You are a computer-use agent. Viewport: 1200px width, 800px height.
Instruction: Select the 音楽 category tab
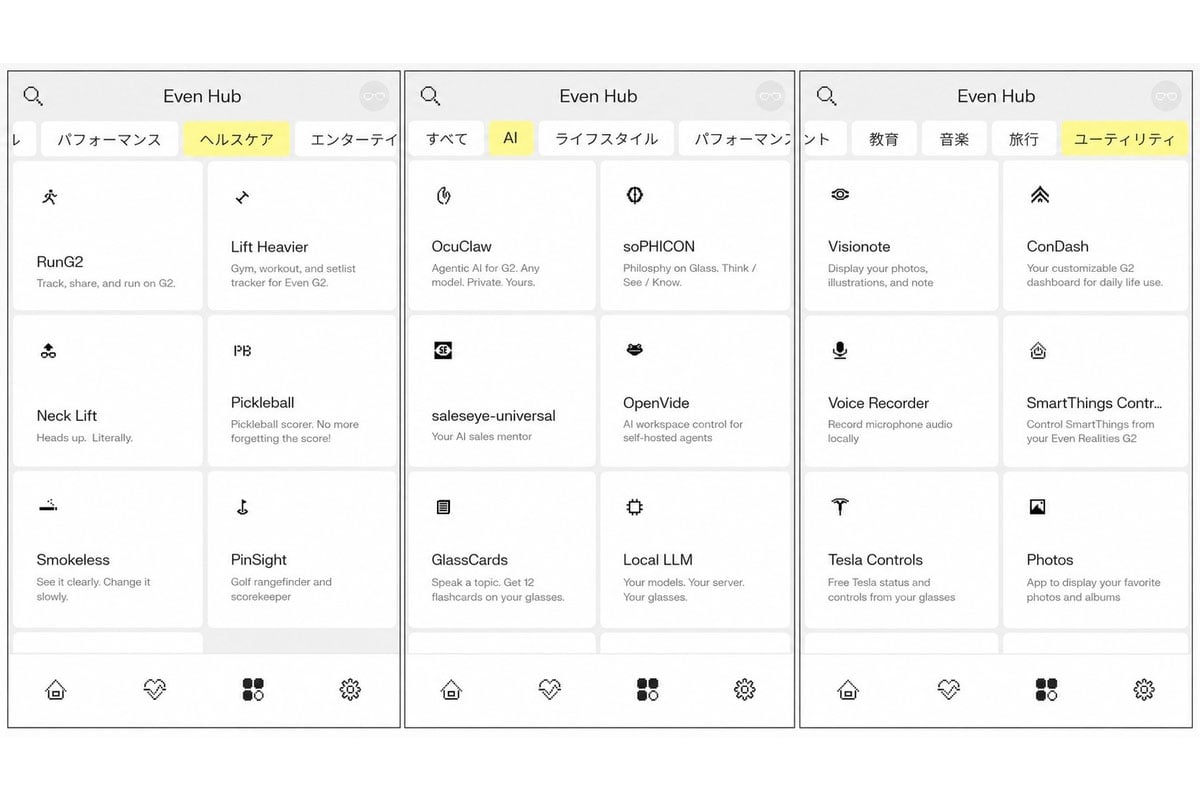point(954,139)
